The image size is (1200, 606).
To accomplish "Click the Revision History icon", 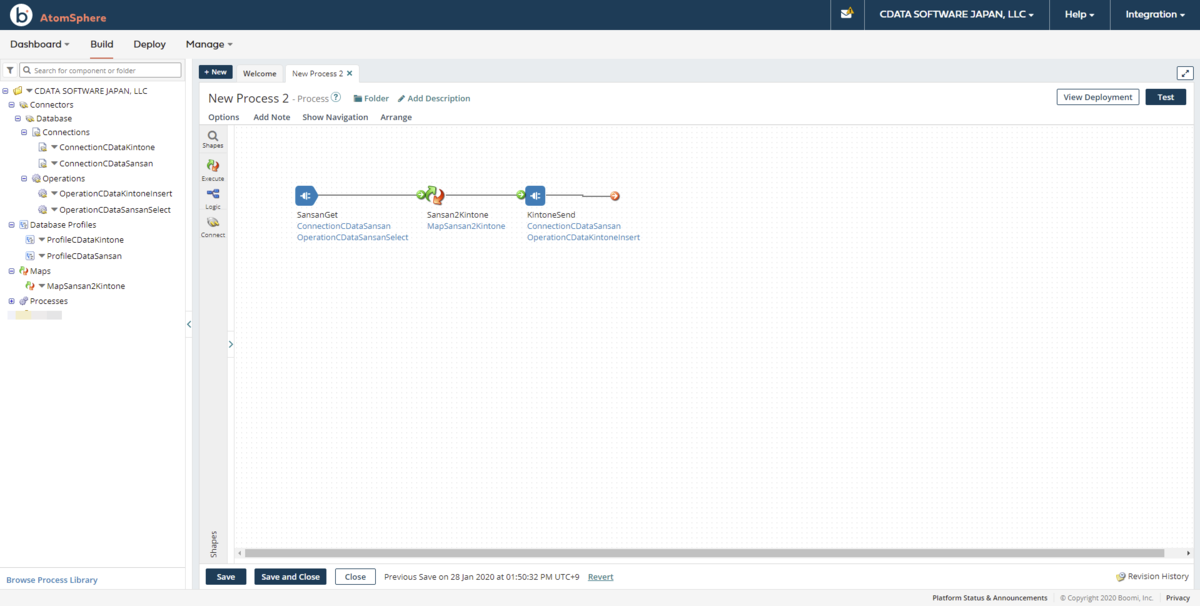I will [x=1121, y=577].
